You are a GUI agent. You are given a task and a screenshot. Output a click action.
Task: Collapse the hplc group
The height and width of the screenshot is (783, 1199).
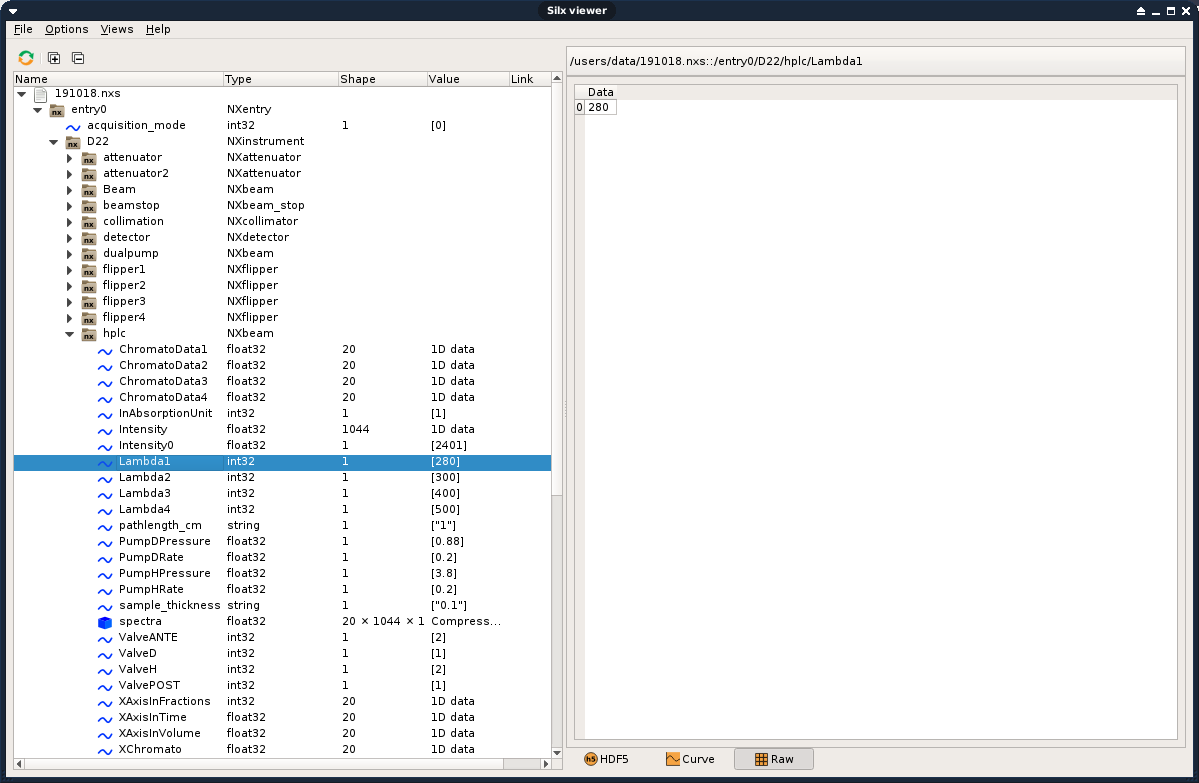pyautogui.click(x=70, y=334)
